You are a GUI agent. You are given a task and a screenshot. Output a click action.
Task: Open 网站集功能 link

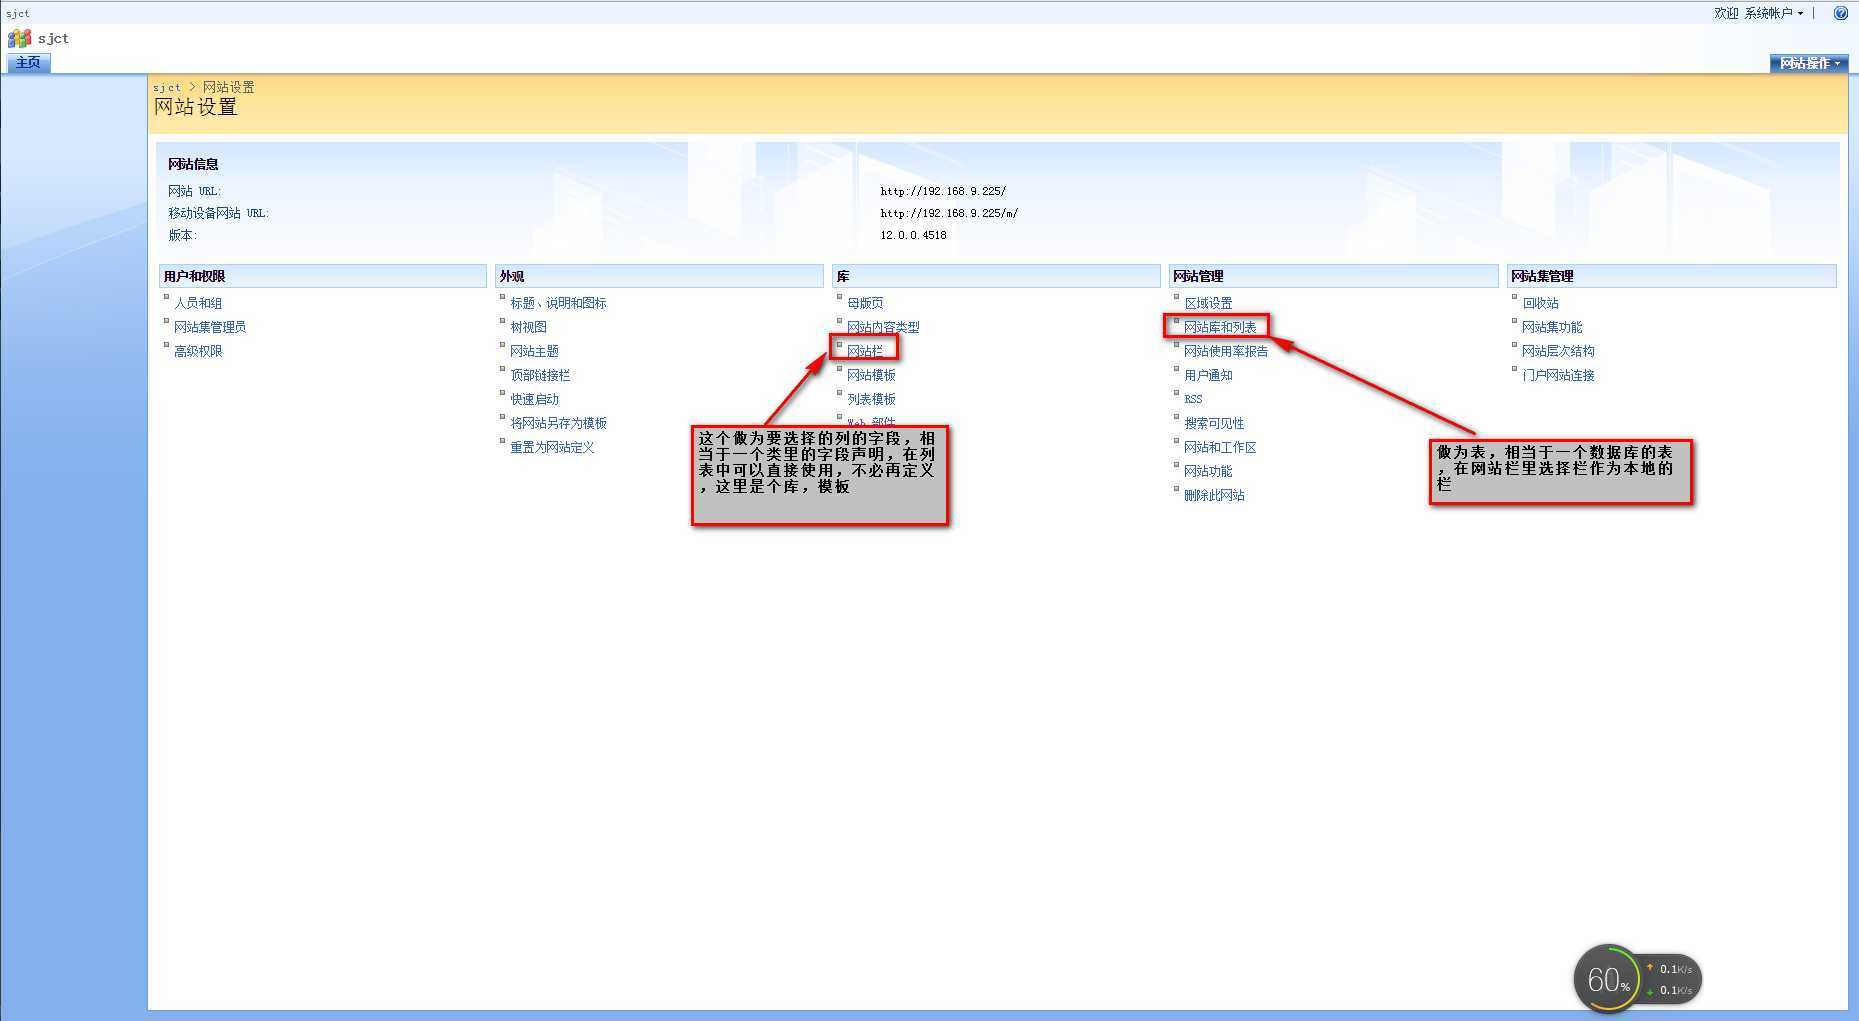click(1552, 327)
